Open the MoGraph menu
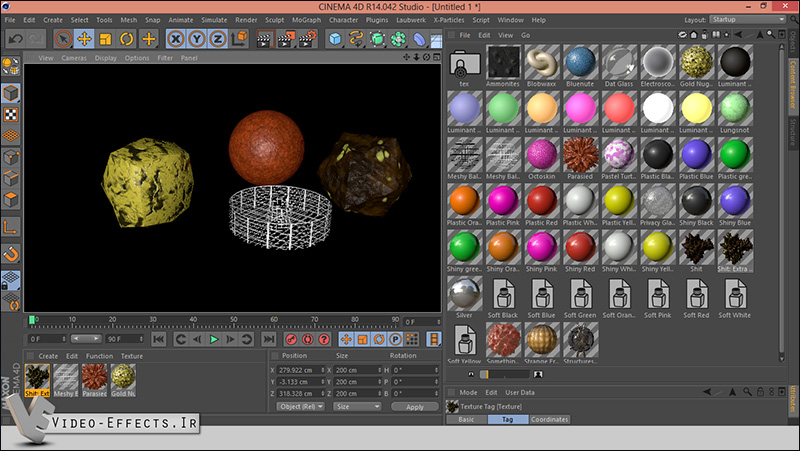Image resolution: width=800 pixels, height=451 pixels. 306,20
